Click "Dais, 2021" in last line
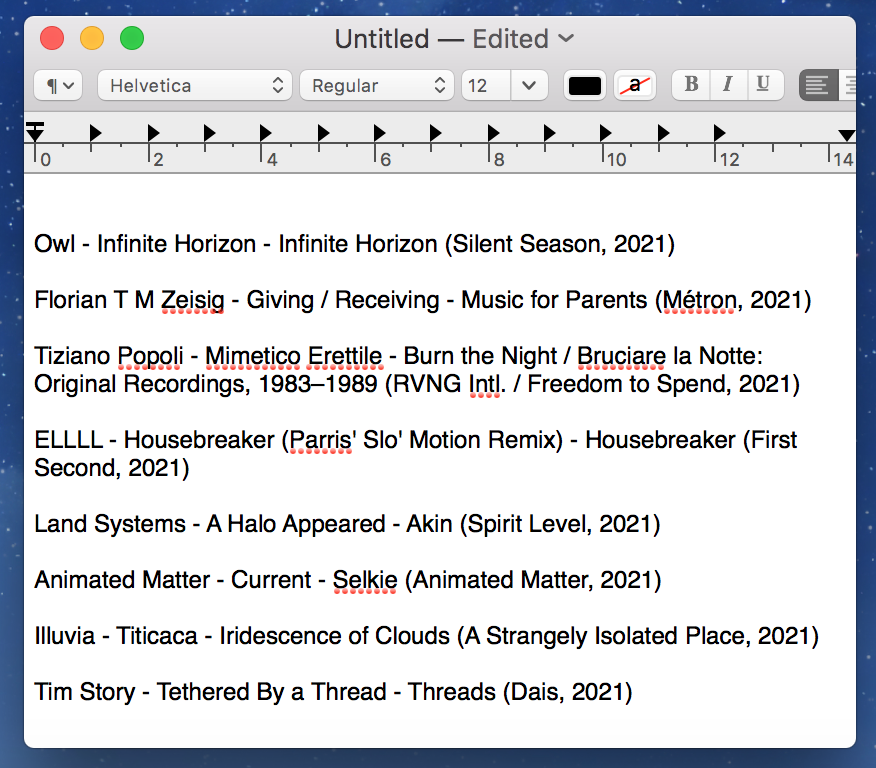This screenshot has width=876, height=768. pos(568,692)
